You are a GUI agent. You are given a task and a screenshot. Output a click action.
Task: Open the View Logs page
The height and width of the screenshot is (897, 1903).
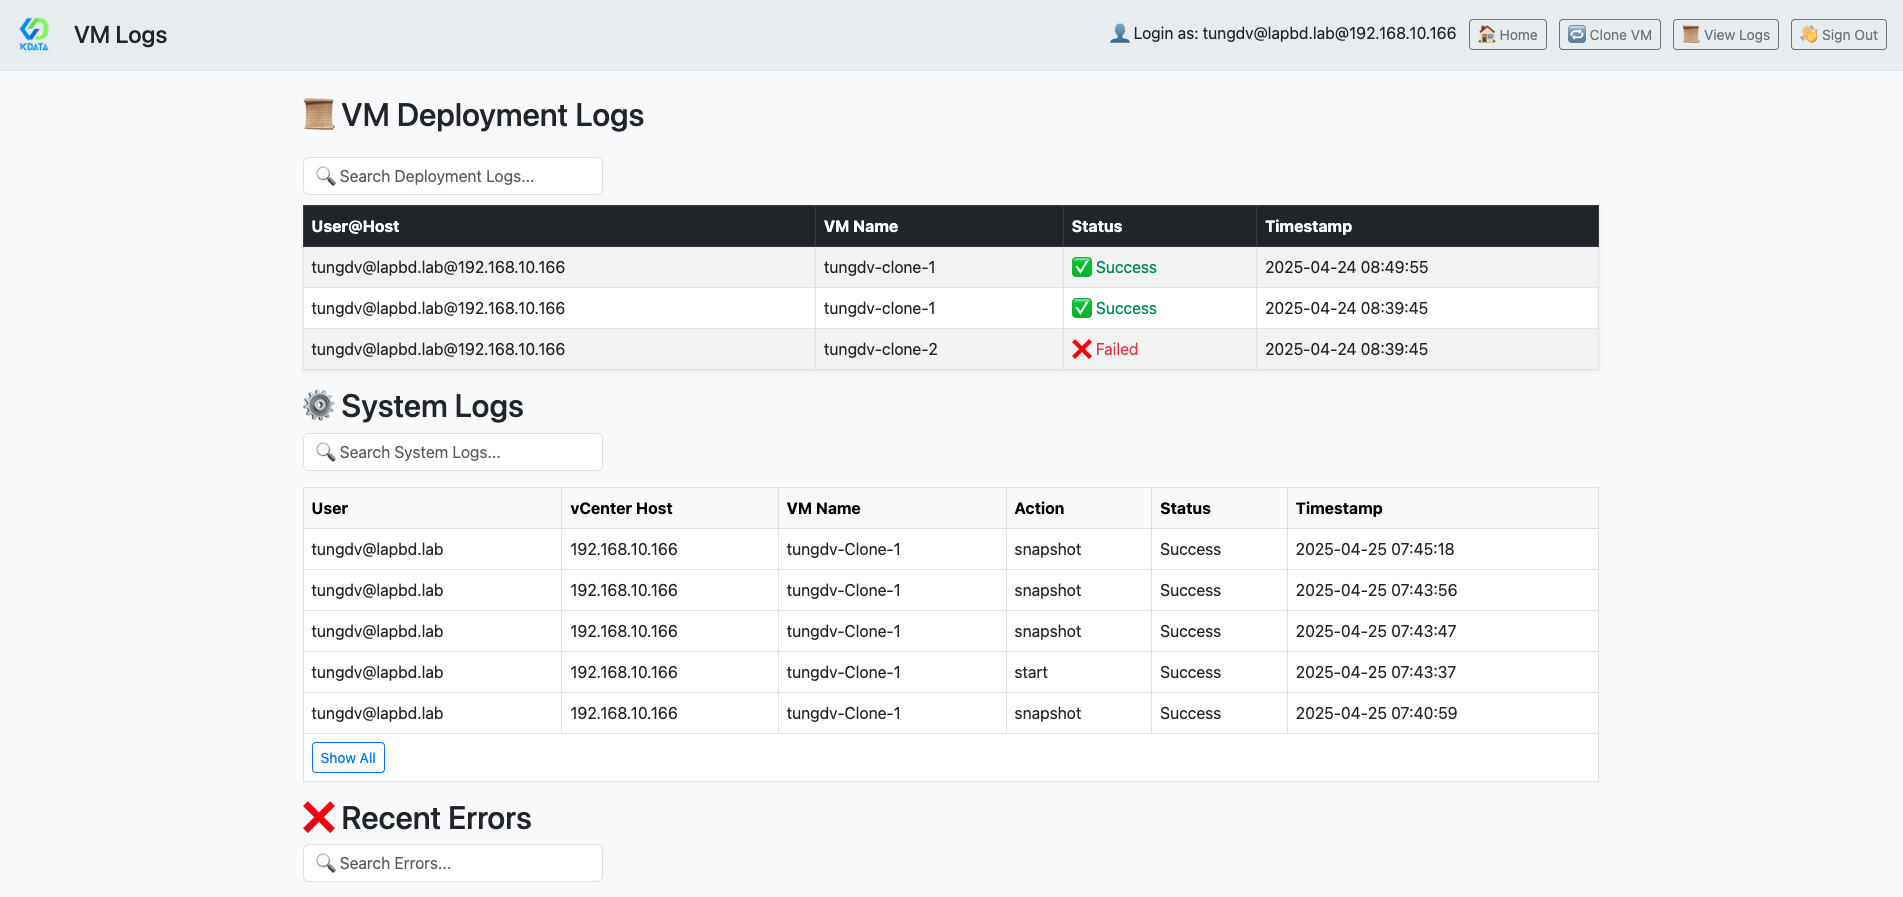(1725, 35)
